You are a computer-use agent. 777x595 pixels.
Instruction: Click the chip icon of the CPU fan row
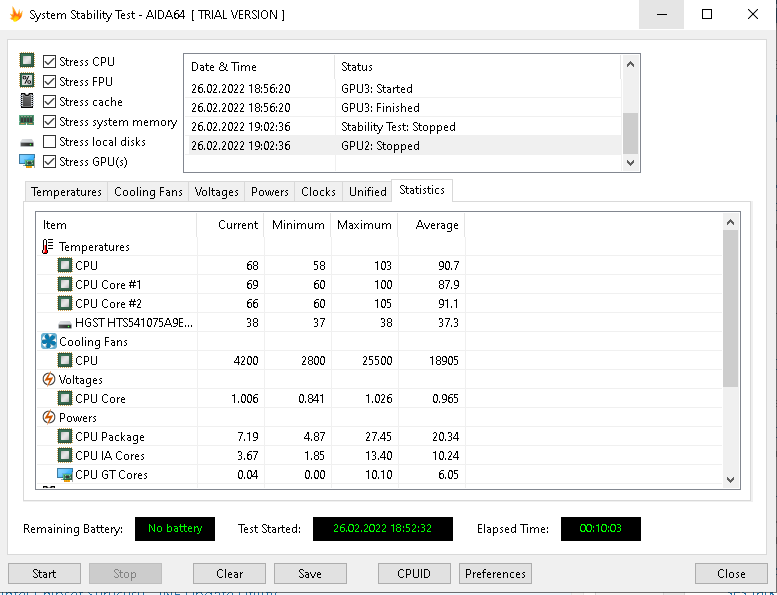(x=65, y=360)
